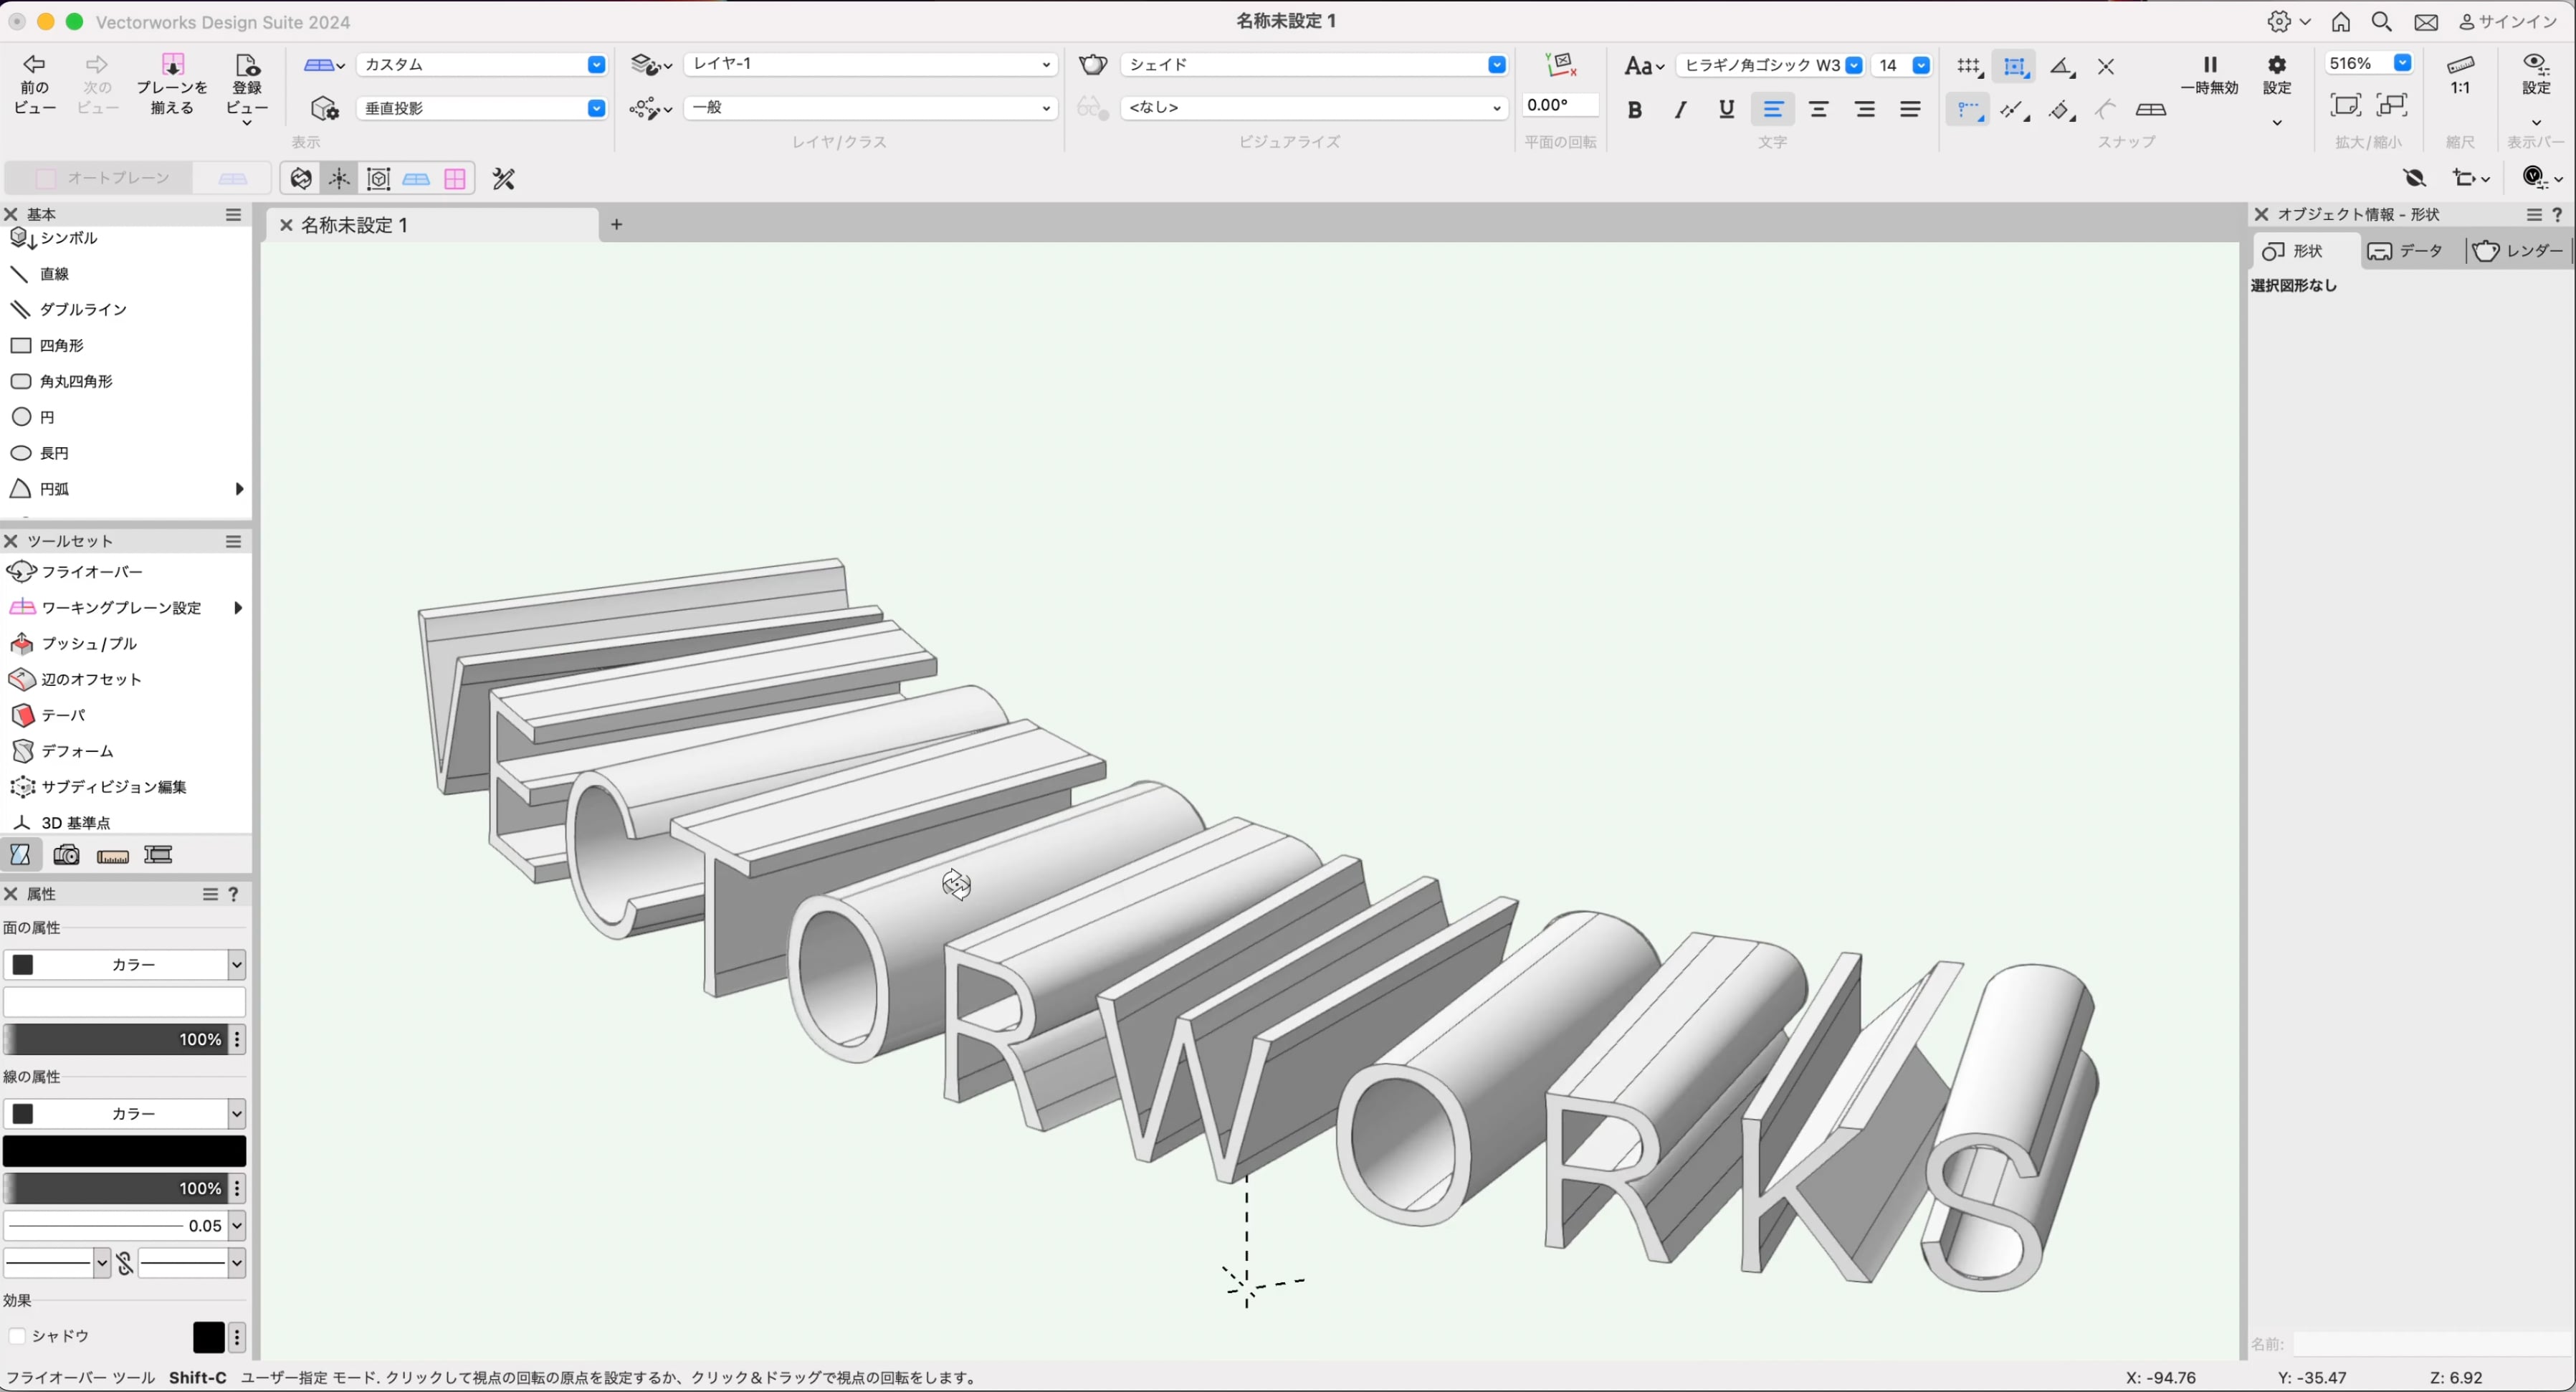Image resolution: width=2576 pixels, height=1392 pixels.
Task: Click サインイン to sign in
Action: [2508, 21]
